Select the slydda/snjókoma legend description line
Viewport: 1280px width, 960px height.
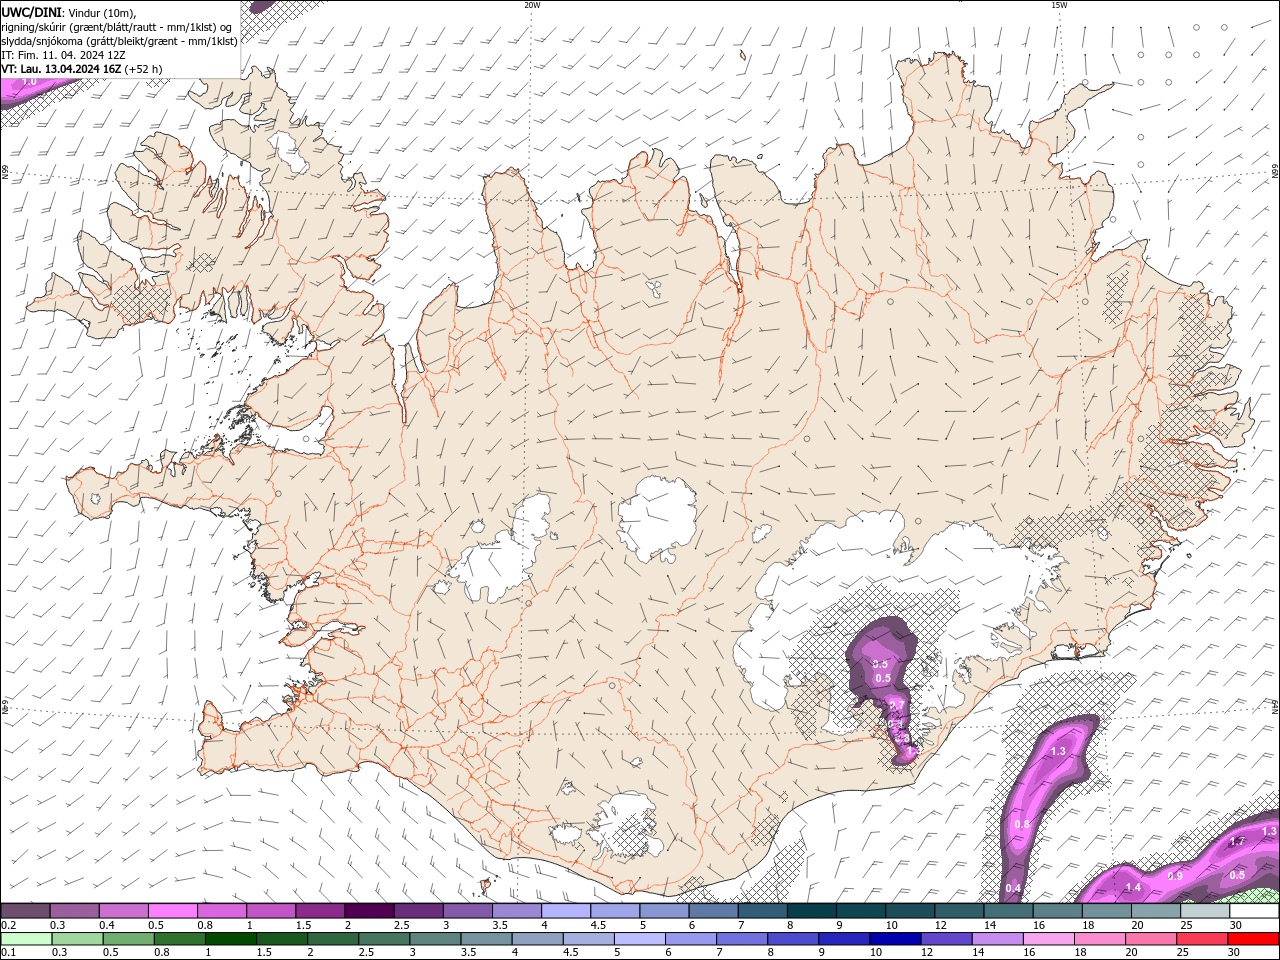coord(120,41)
